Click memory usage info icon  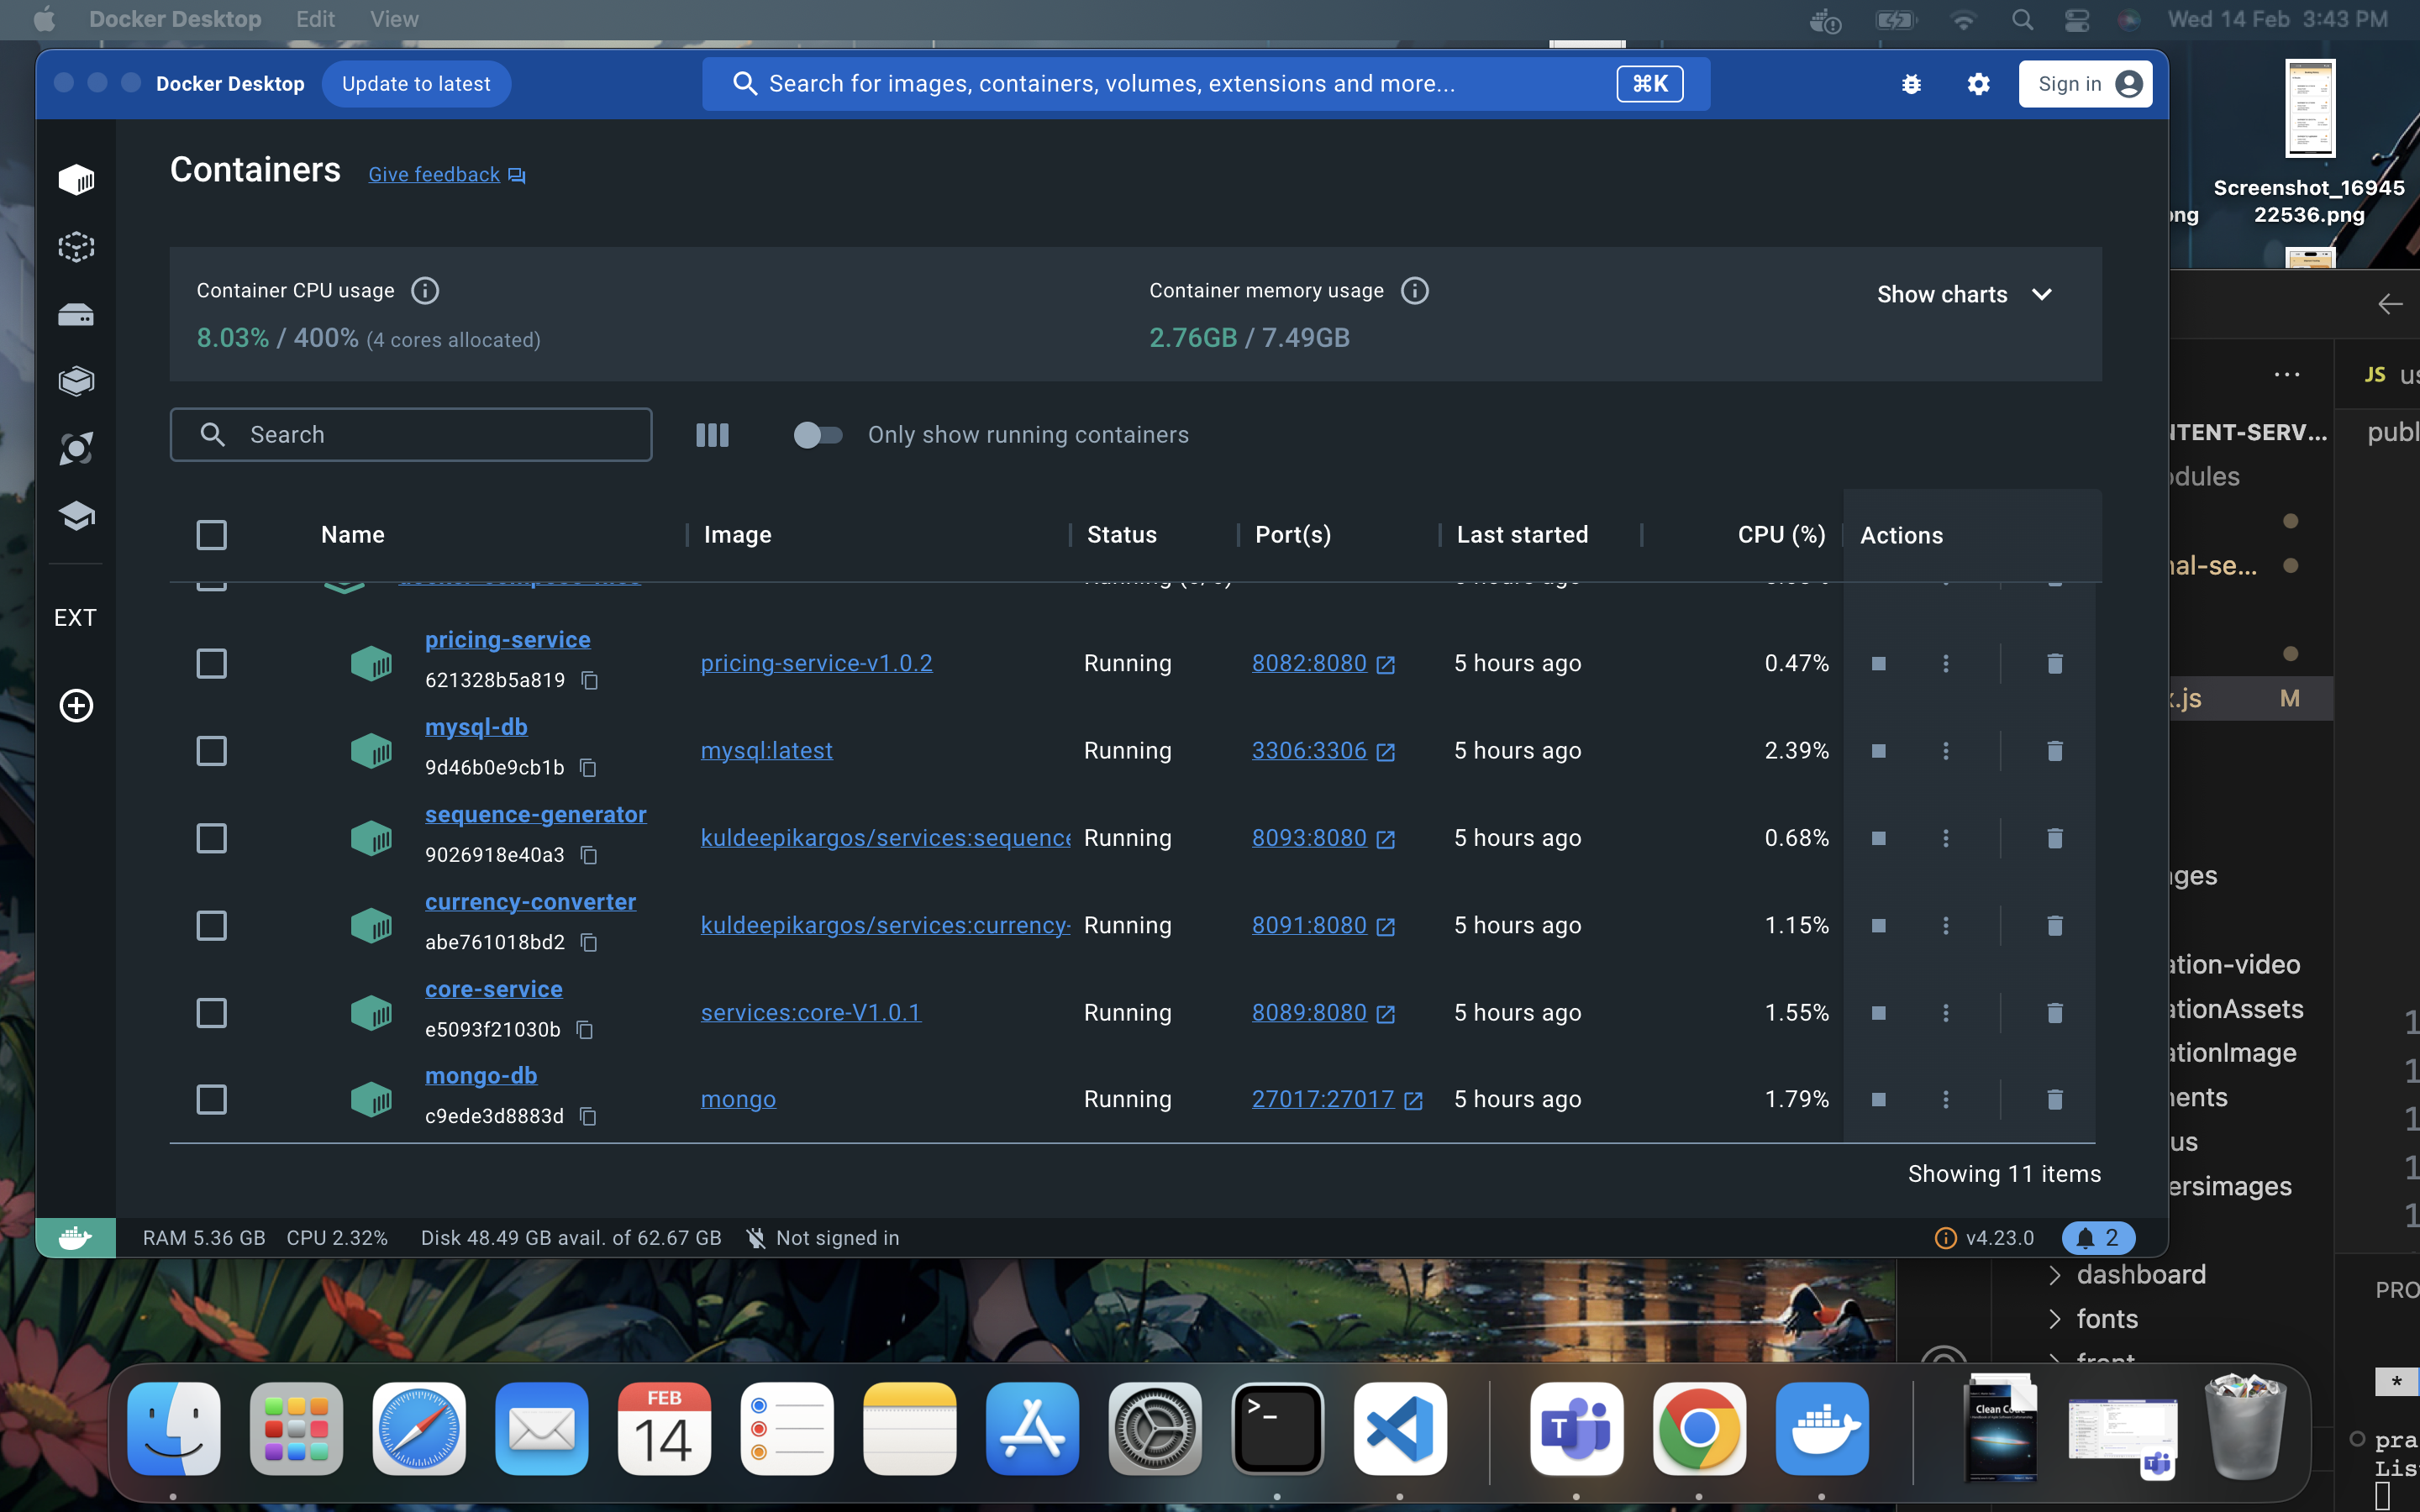coord(1415,291)
